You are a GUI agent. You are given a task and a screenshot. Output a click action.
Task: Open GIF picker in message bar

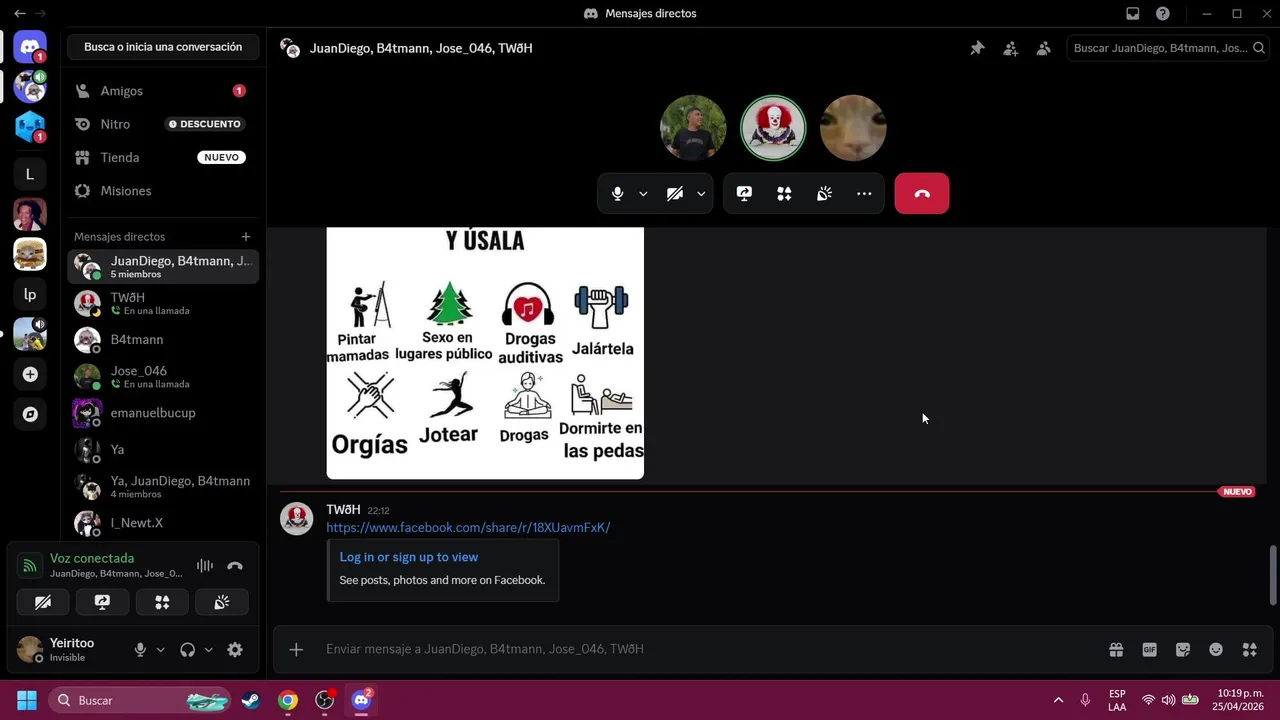click(1149, 650)
